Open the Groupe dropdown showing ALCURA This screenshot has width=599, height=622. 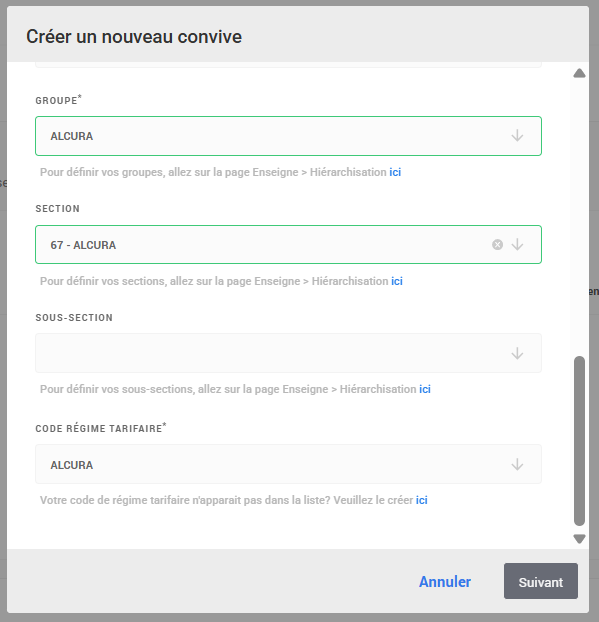click(288, 136)
